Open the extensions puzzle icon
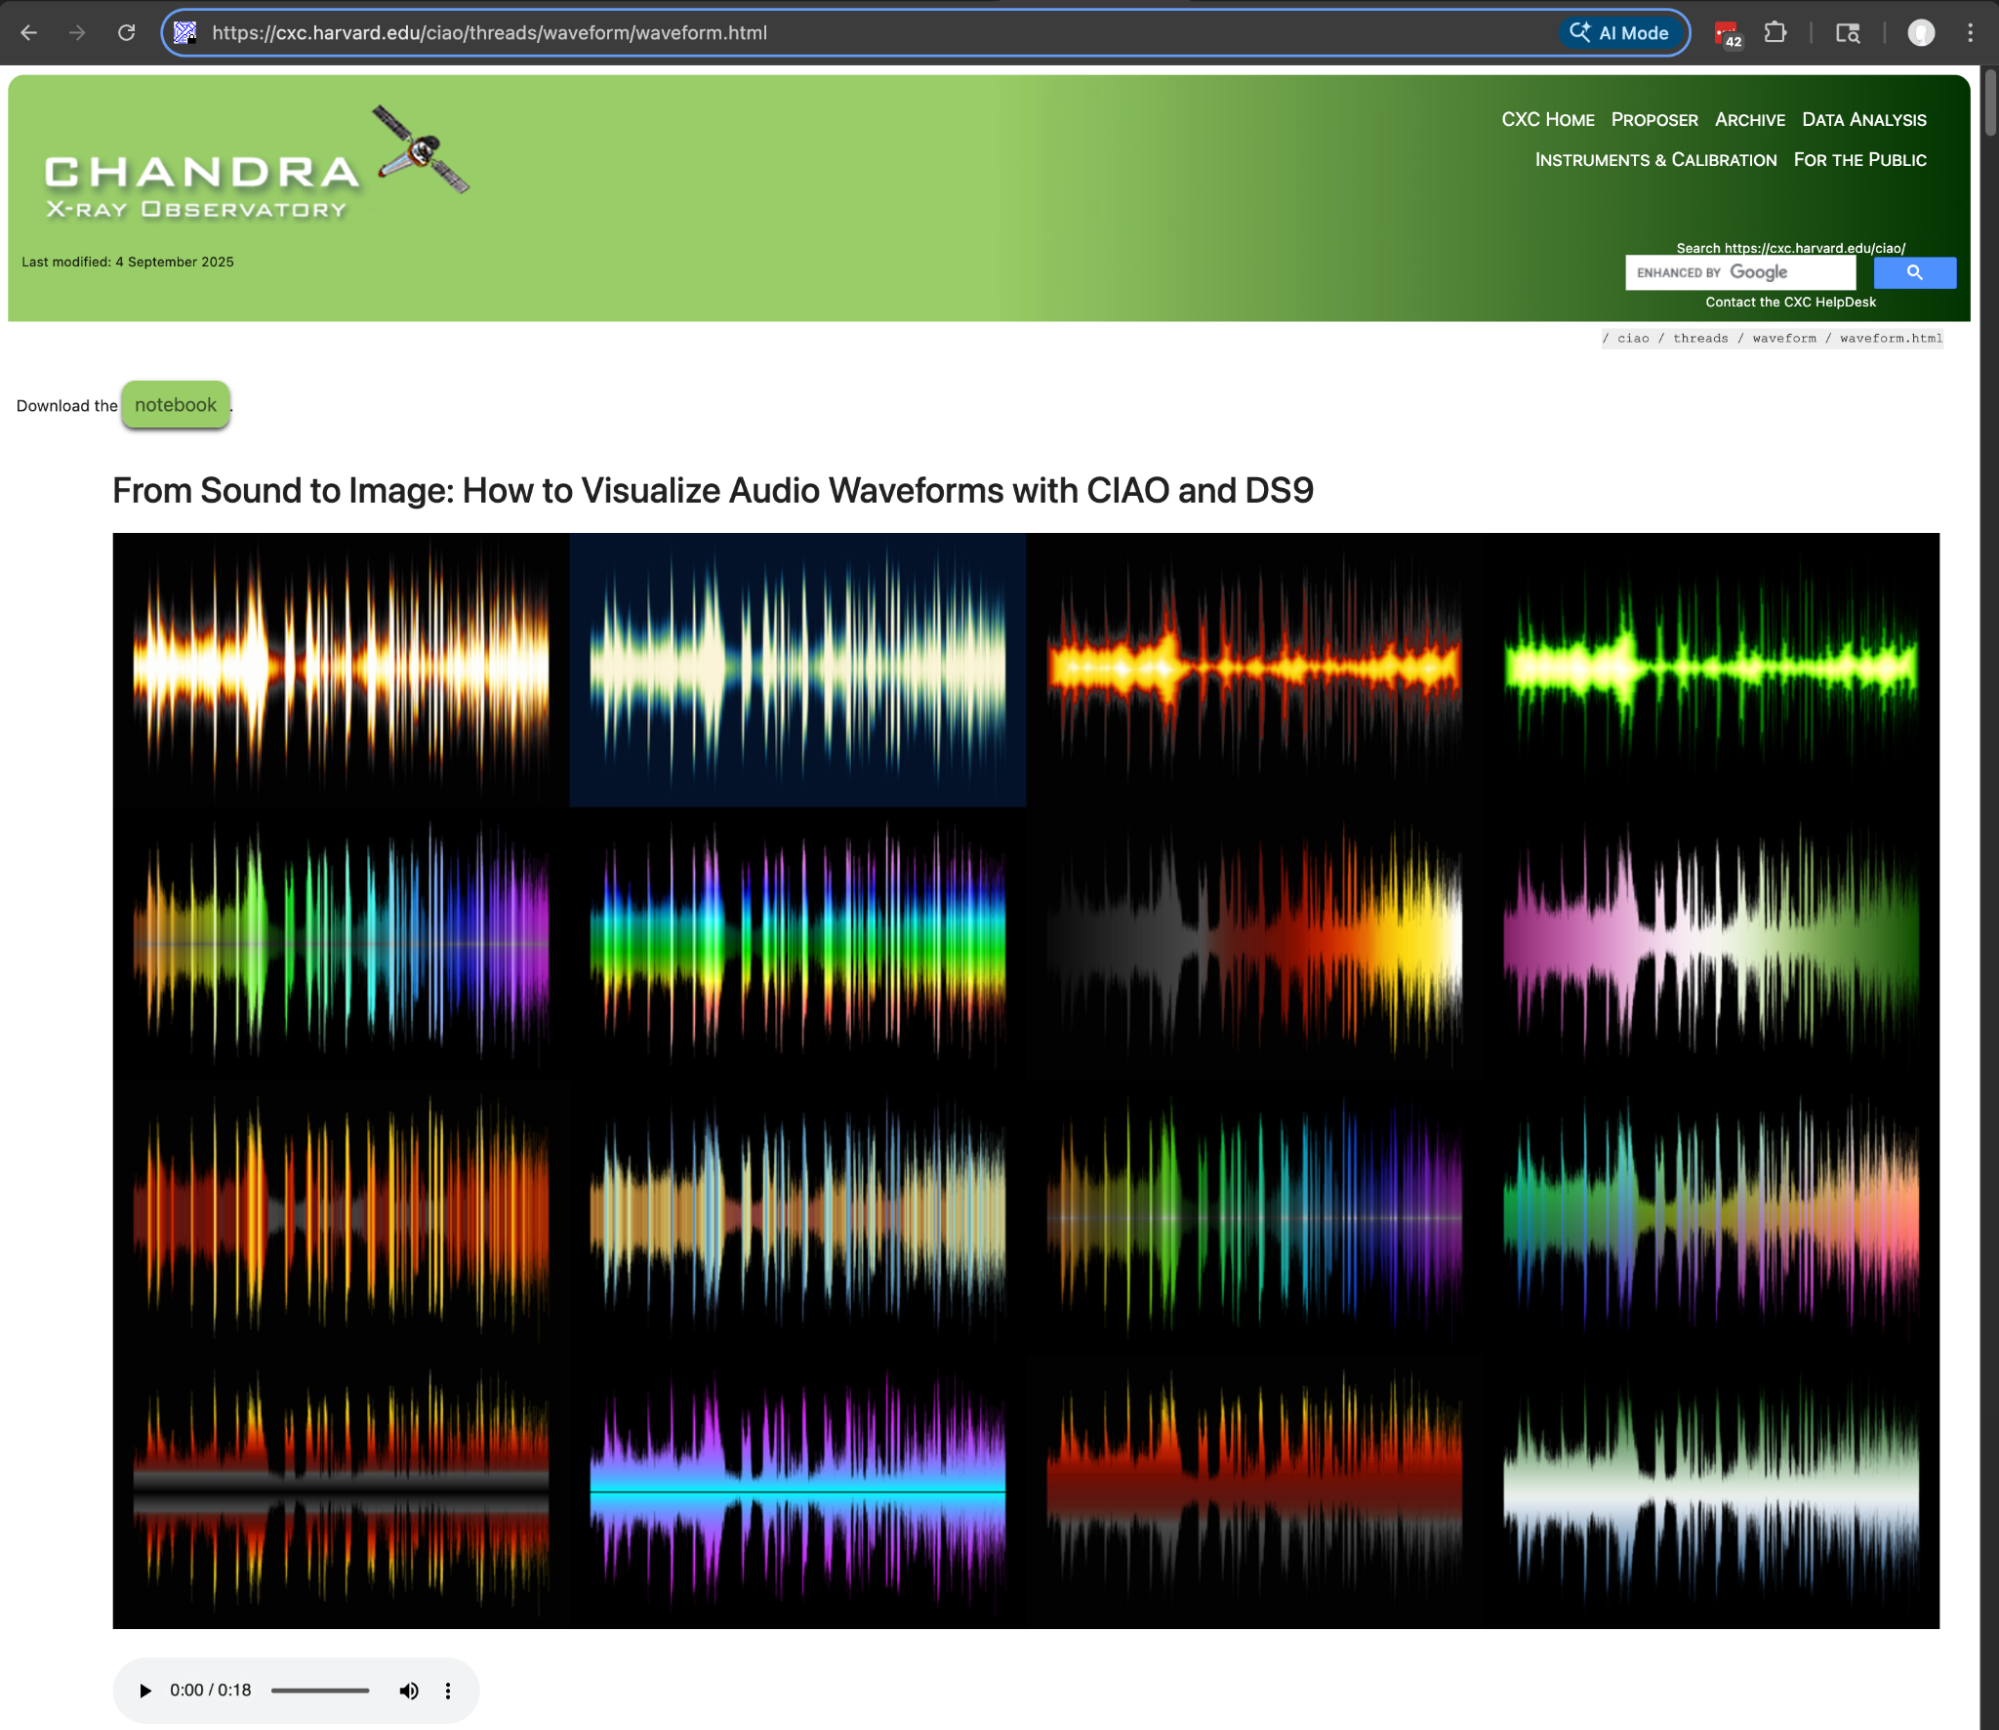Viewport: 1999px width, 1730px height. pos(1775,33)
